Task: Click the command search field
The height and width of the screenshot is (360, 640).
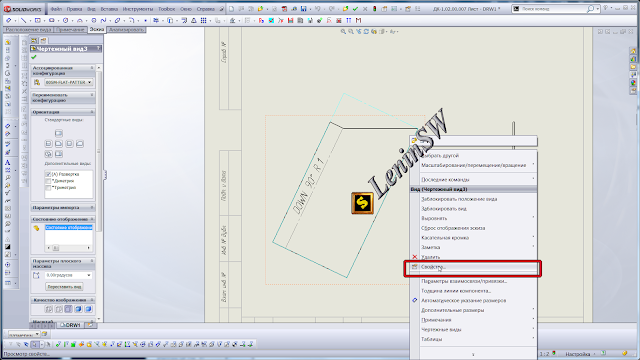Action: [x=553, y=9]
